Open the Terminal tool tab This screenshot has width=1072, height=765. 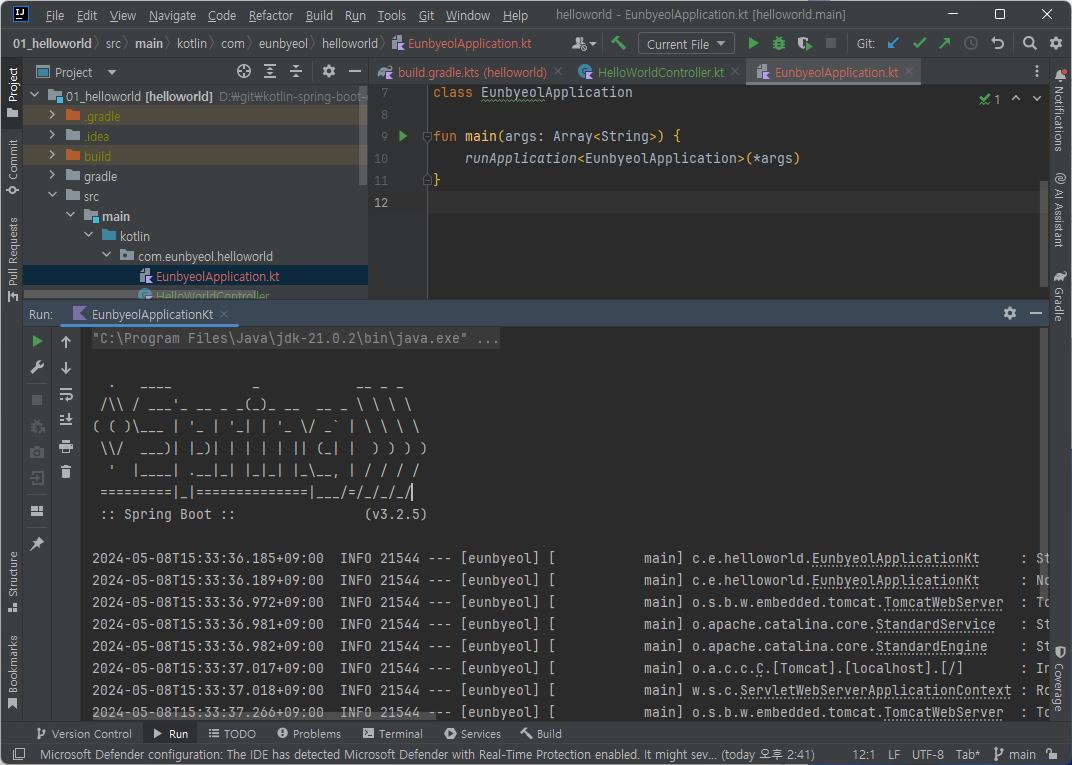coord(392,734)
